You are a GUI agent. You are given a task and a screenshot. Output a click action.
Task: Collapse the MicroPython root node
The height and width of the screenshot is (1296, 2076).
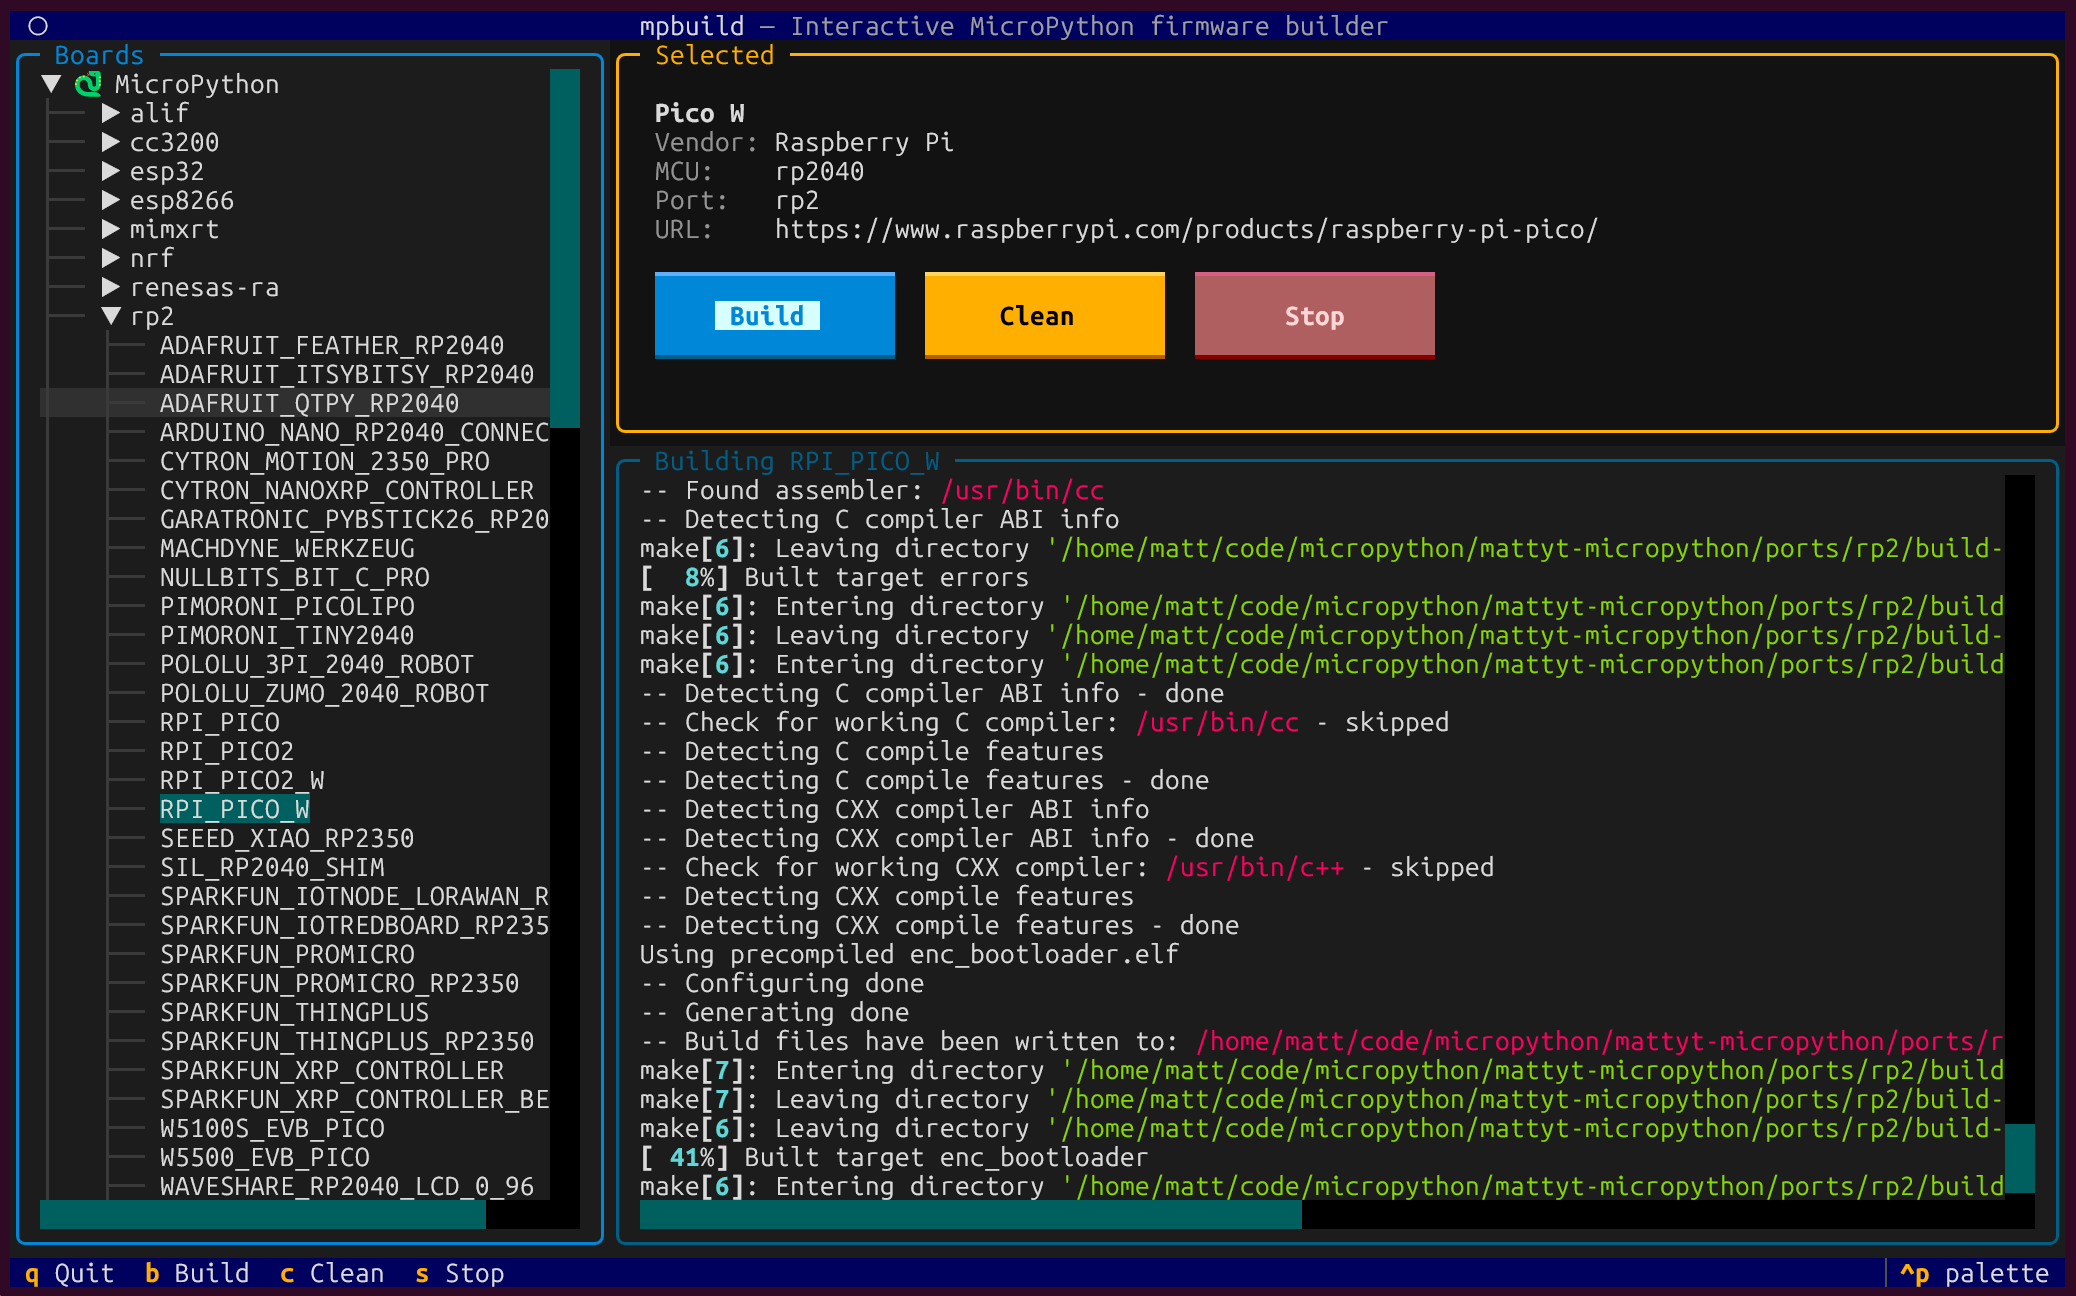click(x=52, y=84)
